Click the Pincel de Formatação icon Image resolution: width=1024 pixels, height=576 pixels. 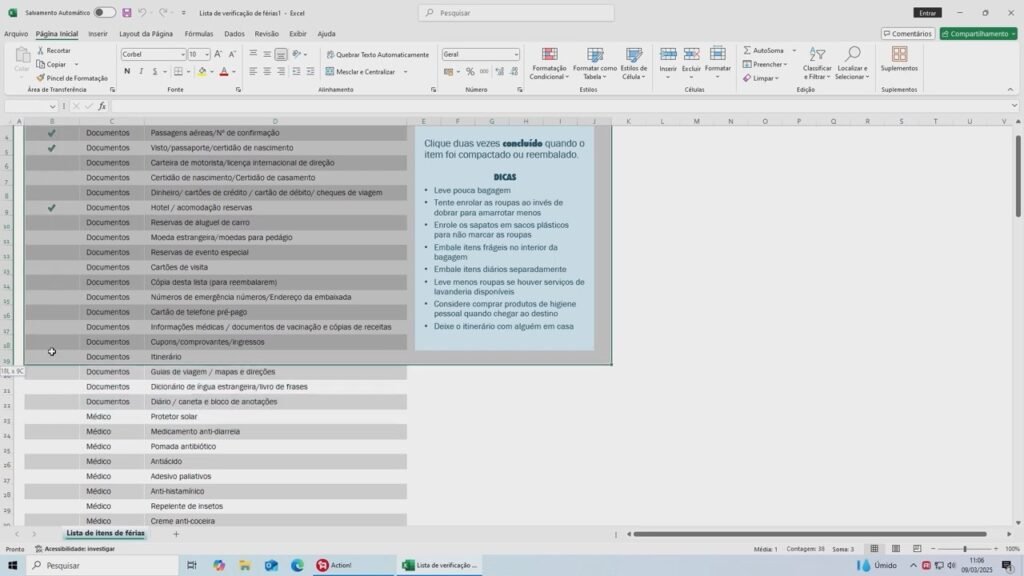(41, 78)
